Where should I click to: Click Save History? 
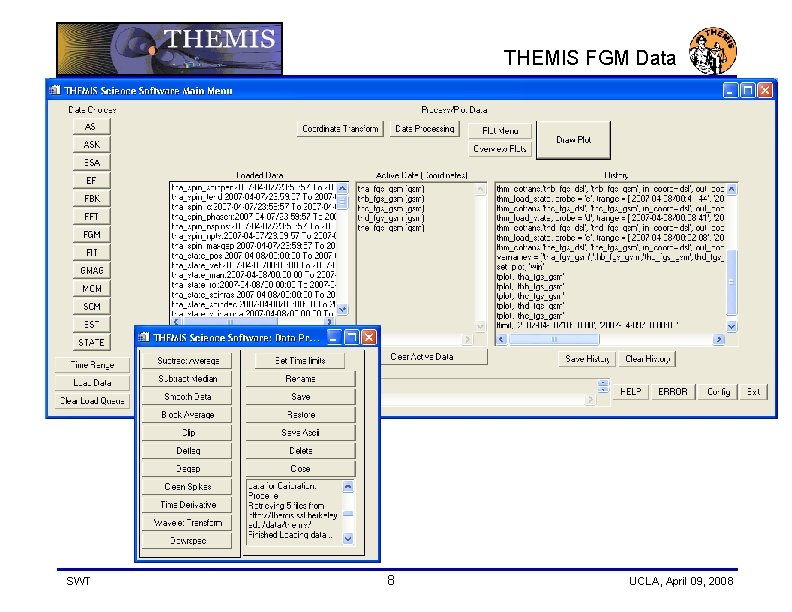pyautogui.click(x=587, y=359)
